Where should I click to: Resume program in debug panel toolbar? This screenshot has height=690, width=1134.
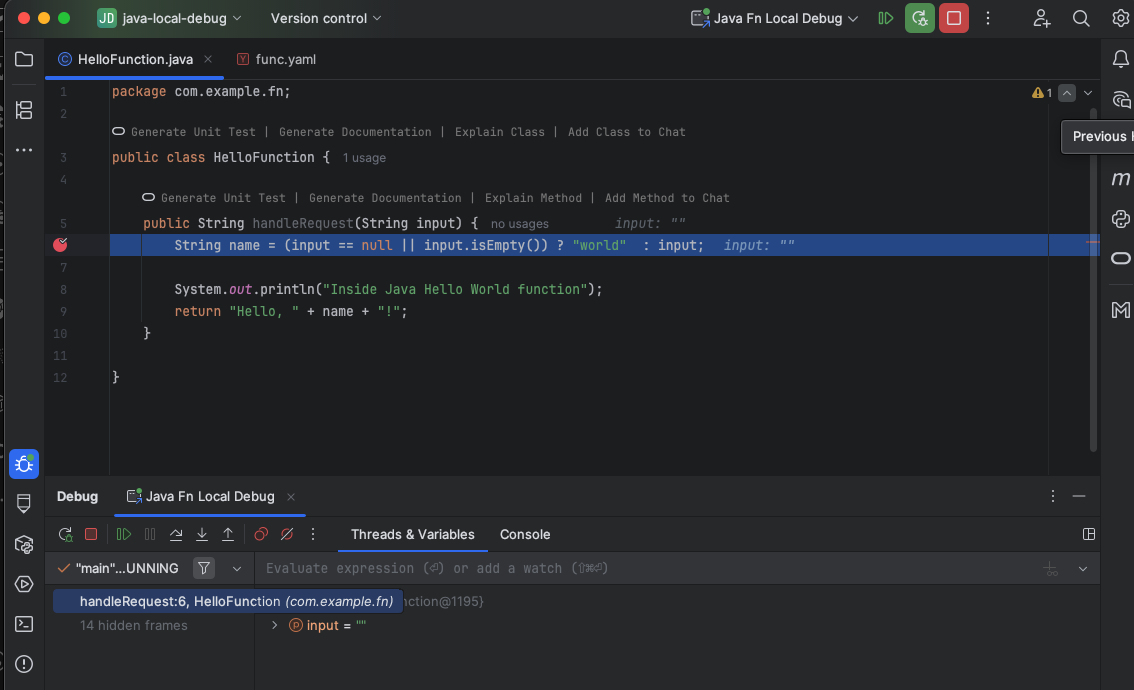(x=124, y=534)
